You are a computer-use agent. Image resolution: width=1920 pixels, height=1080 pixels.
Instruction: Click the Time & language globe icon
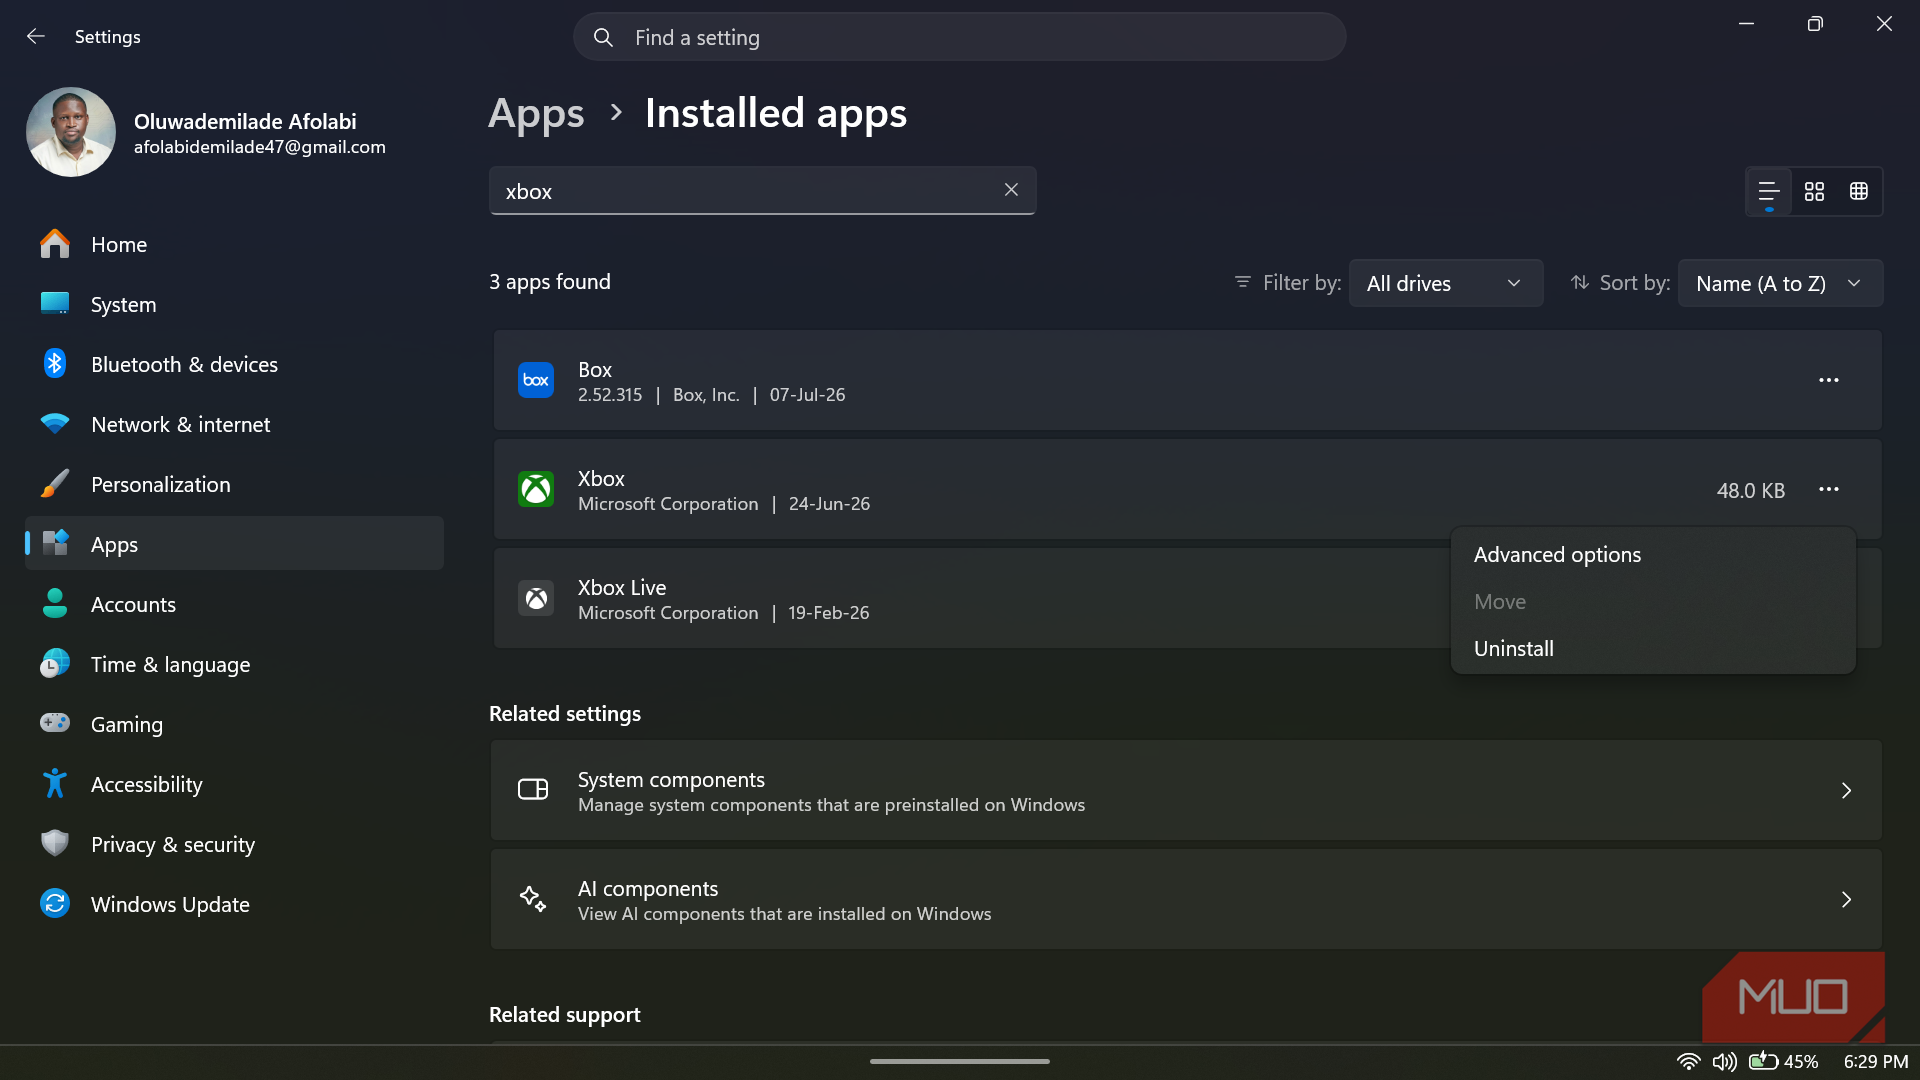point(55,663)
